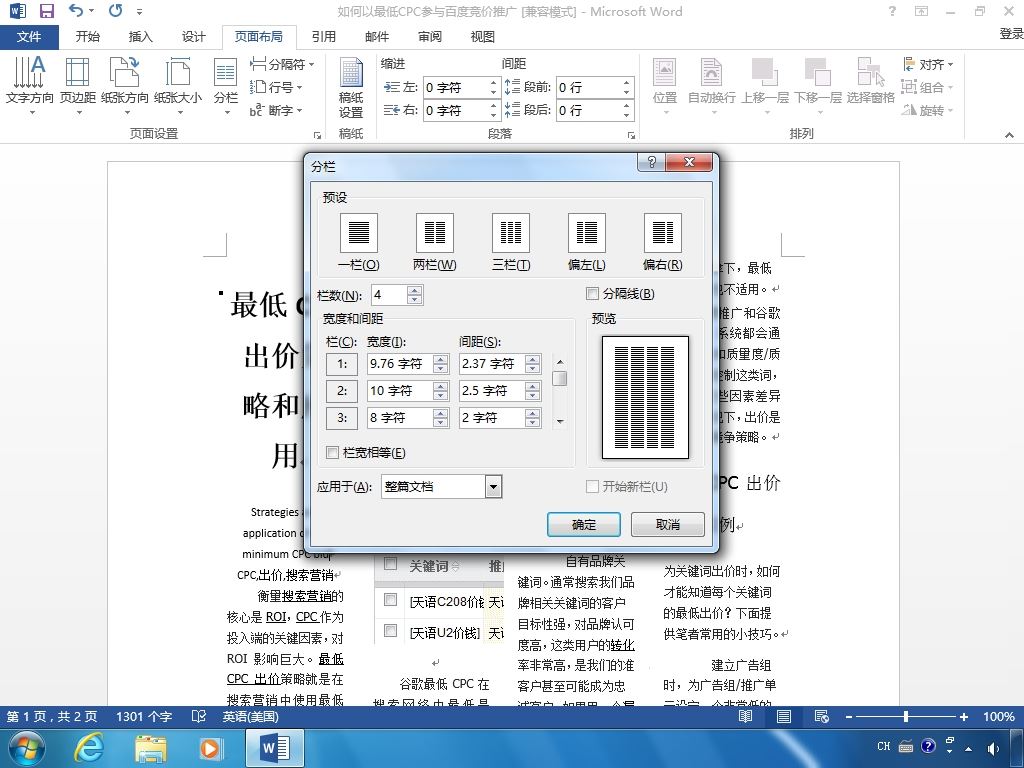
Task: Open the Align dropdown
Action: coord(928,64)
